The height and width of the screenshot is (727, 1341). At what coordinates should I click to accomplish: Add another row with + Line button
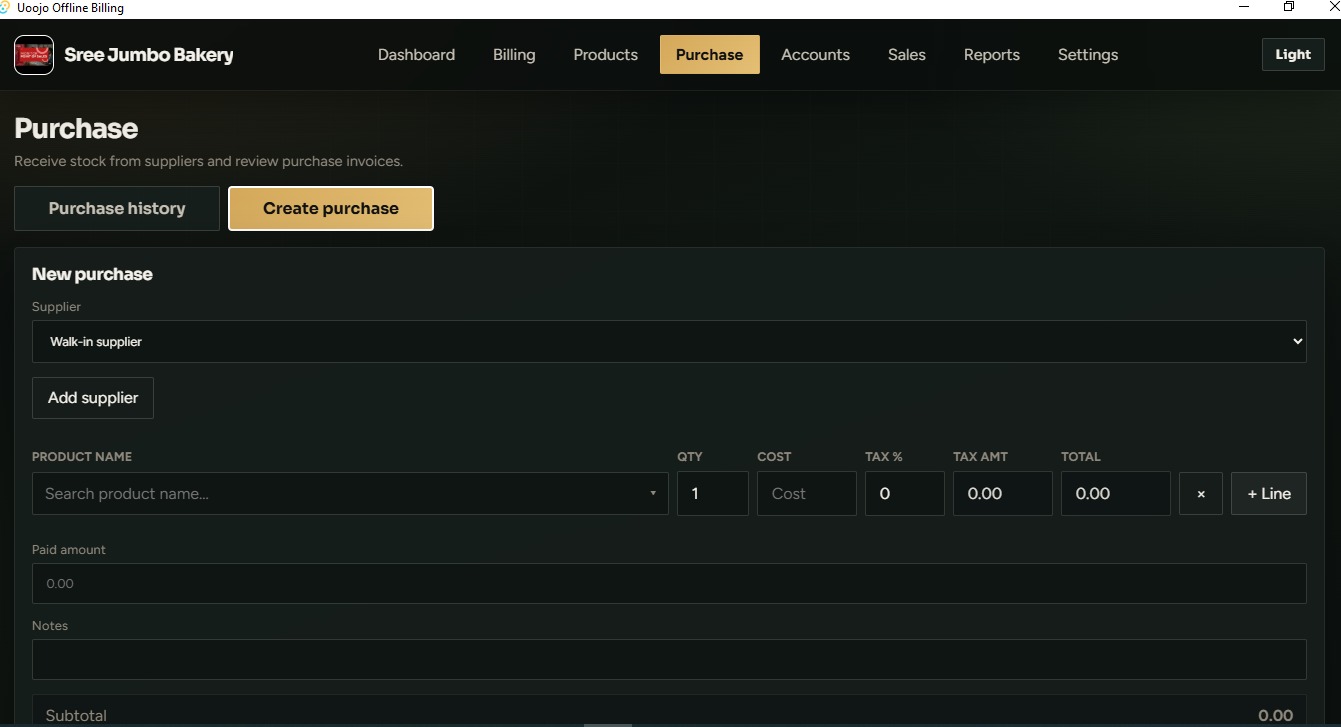point(1269,494)
